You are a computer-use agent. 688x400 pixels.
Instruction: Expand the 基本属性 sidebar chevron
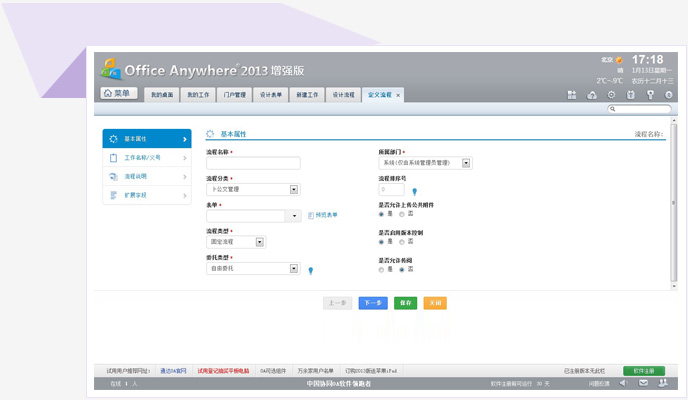pos(185,139)
